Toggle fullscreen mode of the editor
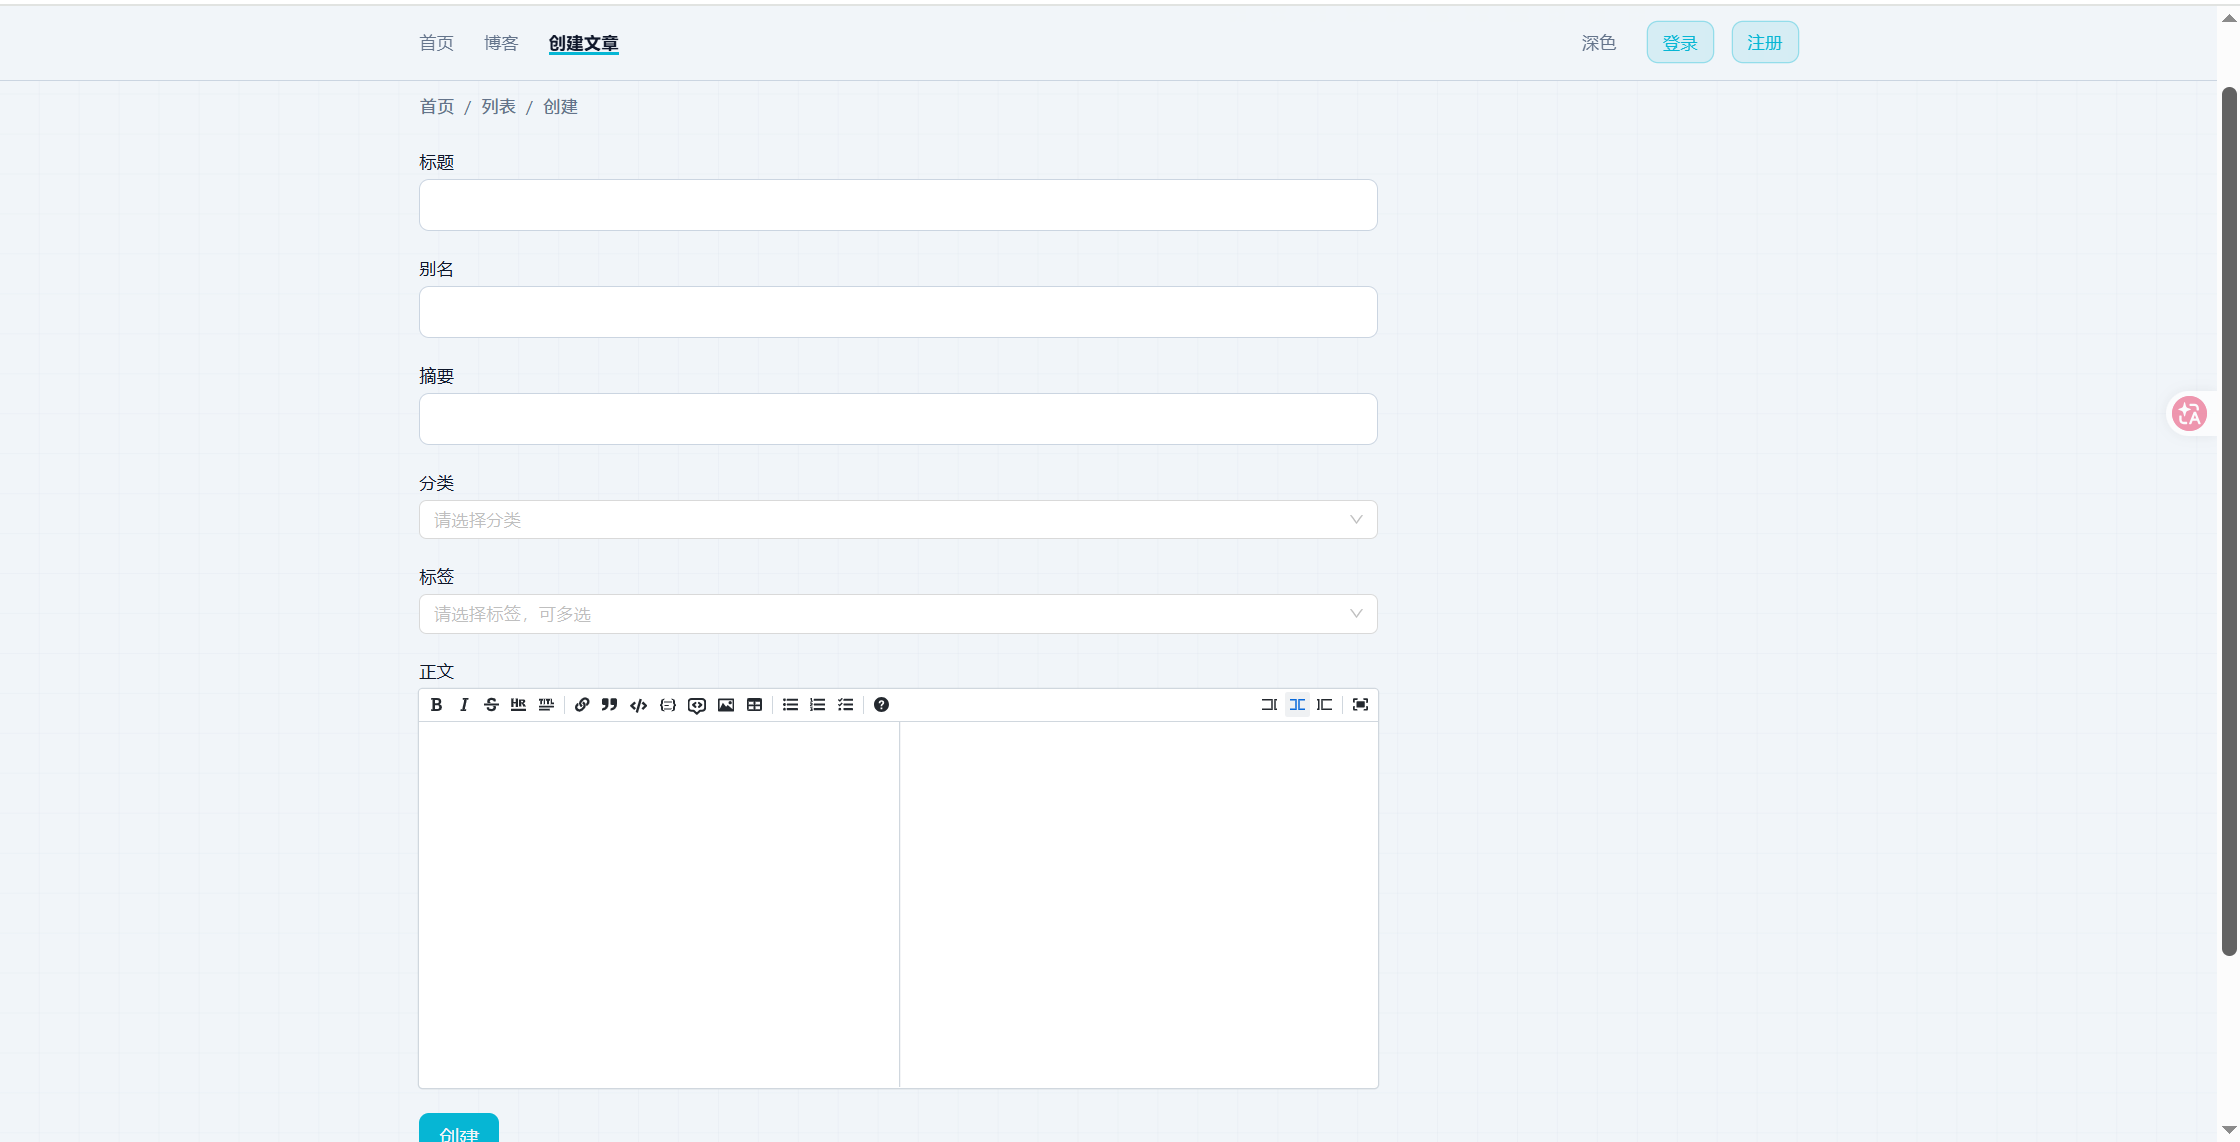 1360,705
